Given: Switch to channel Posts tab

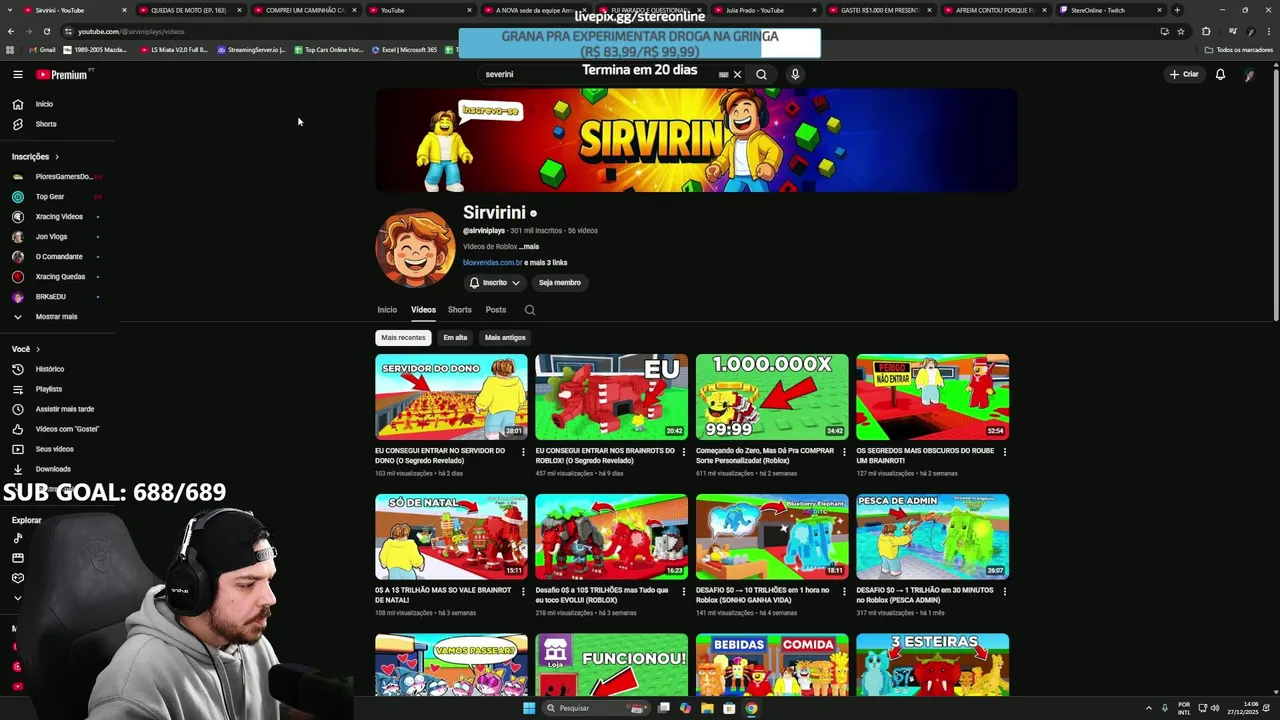Looking at the screenshot, I should click(496, 310).
